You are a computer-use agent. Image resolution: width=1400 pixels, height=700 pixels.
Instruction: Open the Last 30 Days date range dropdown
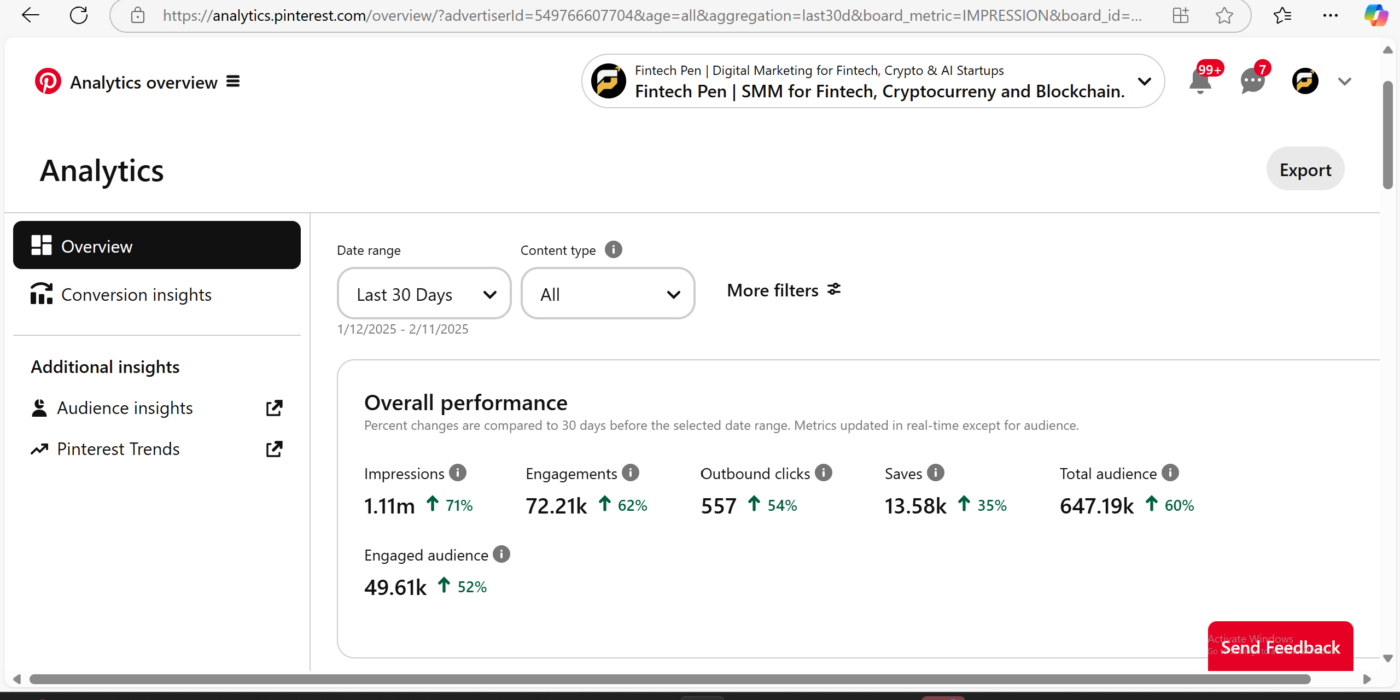[x=424, y=293]
